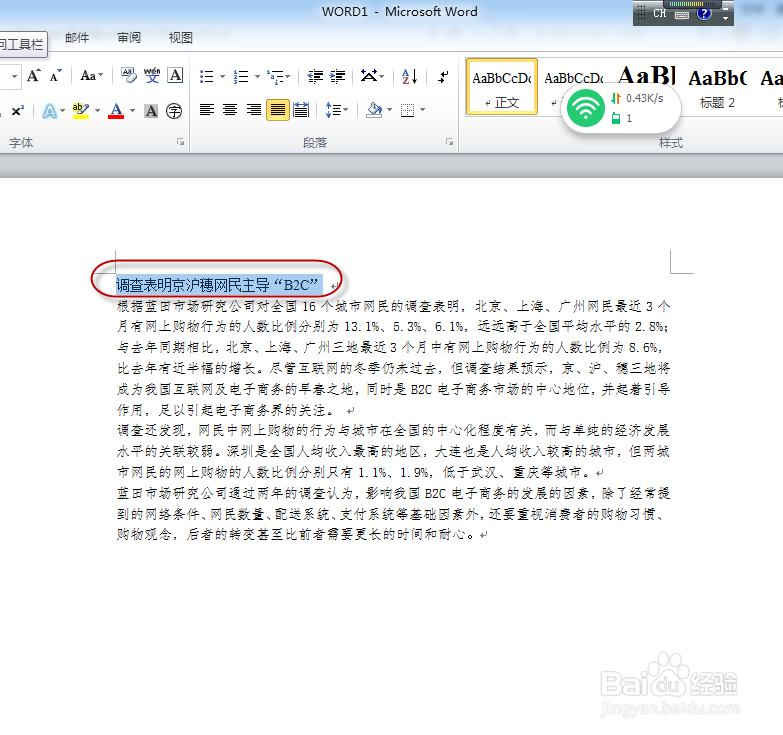Align text left
Viewport: 783px width, 735px height.
(x=207, y=109)
